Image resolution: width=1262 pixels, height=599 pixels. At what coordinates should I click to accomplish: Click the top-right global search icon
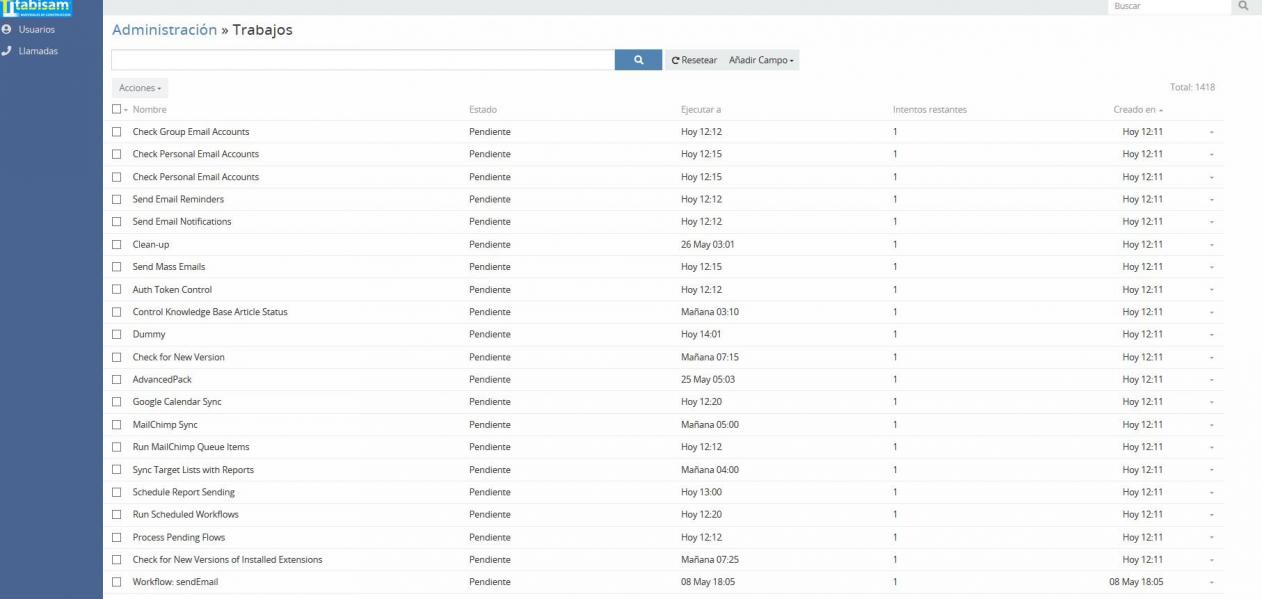pyautogui.click(x=1244, y=6)
